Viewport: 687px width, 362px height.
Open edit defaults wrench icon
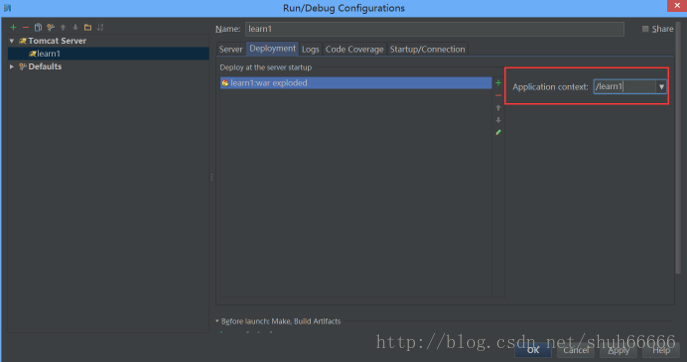(50, 28)
